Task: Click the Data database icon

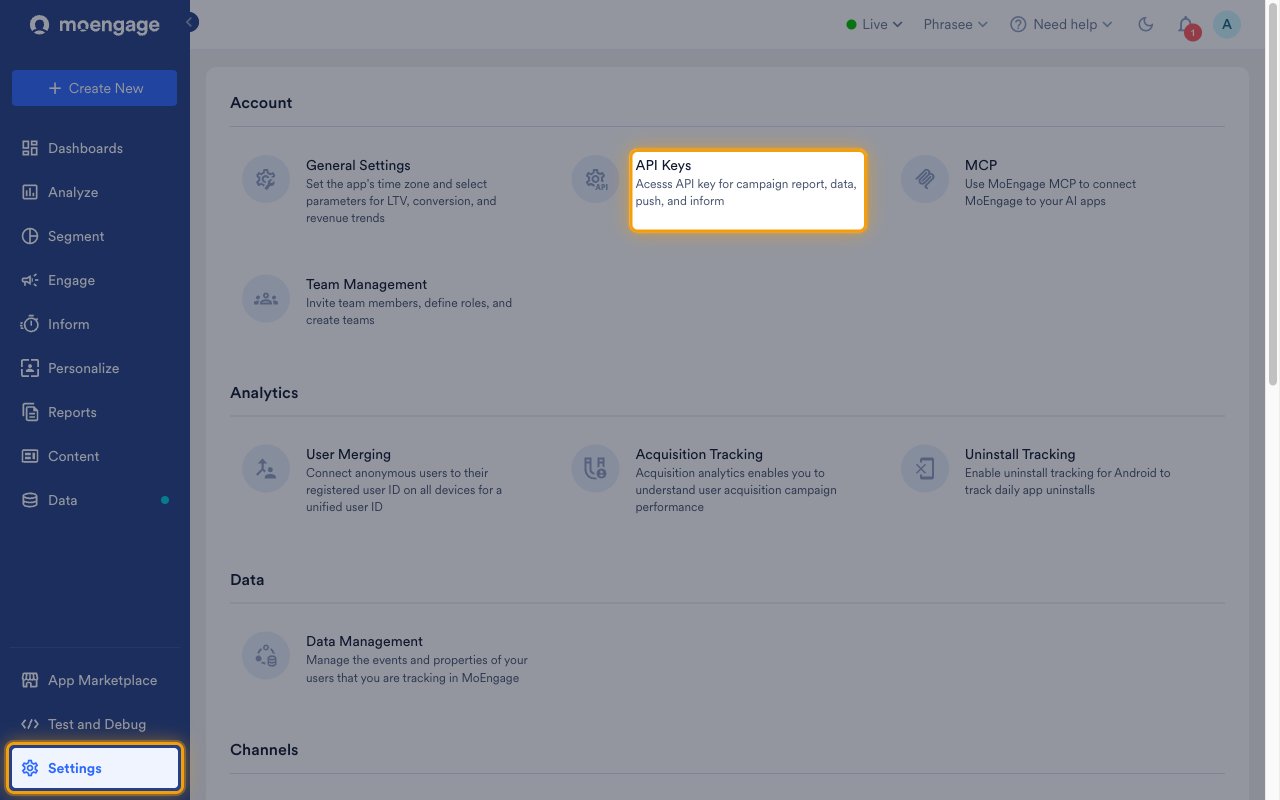Action: [30, 500]
